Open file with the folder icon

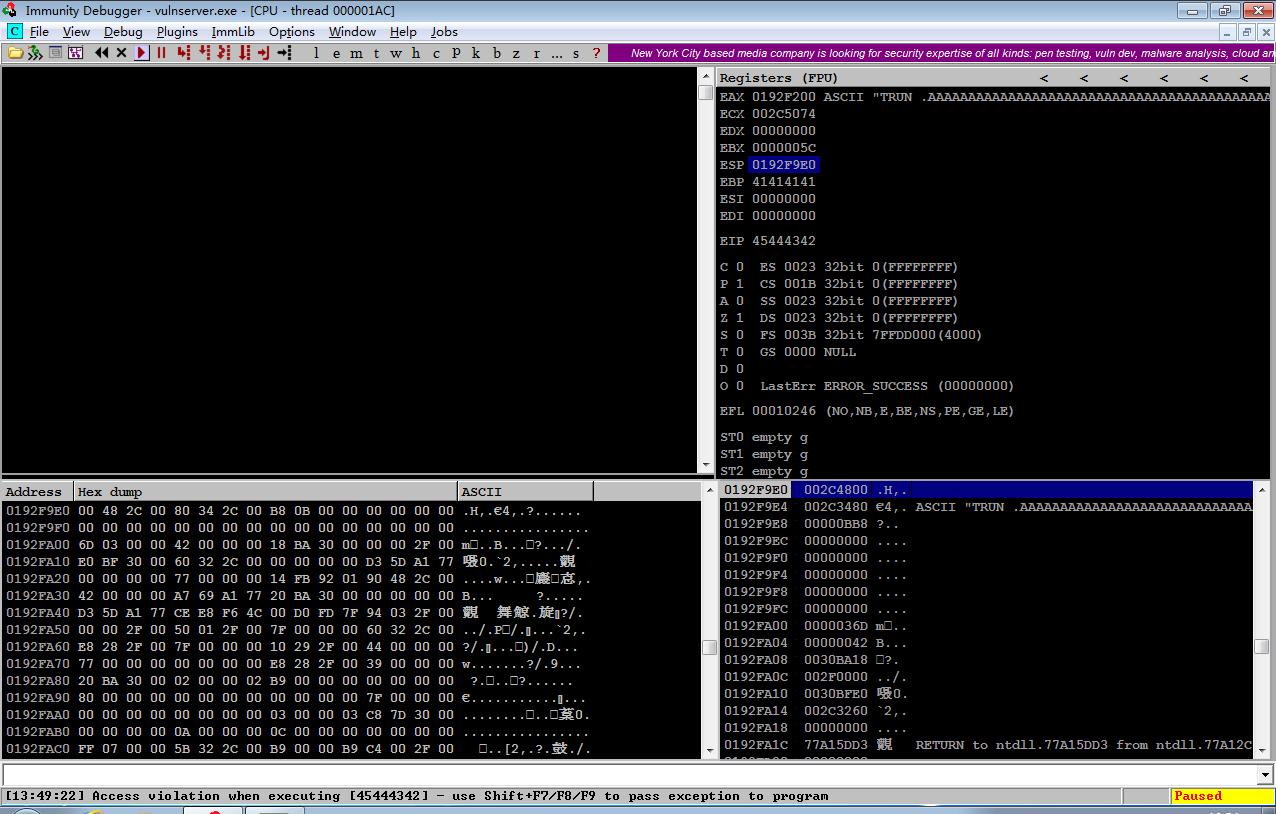(15, 53)
